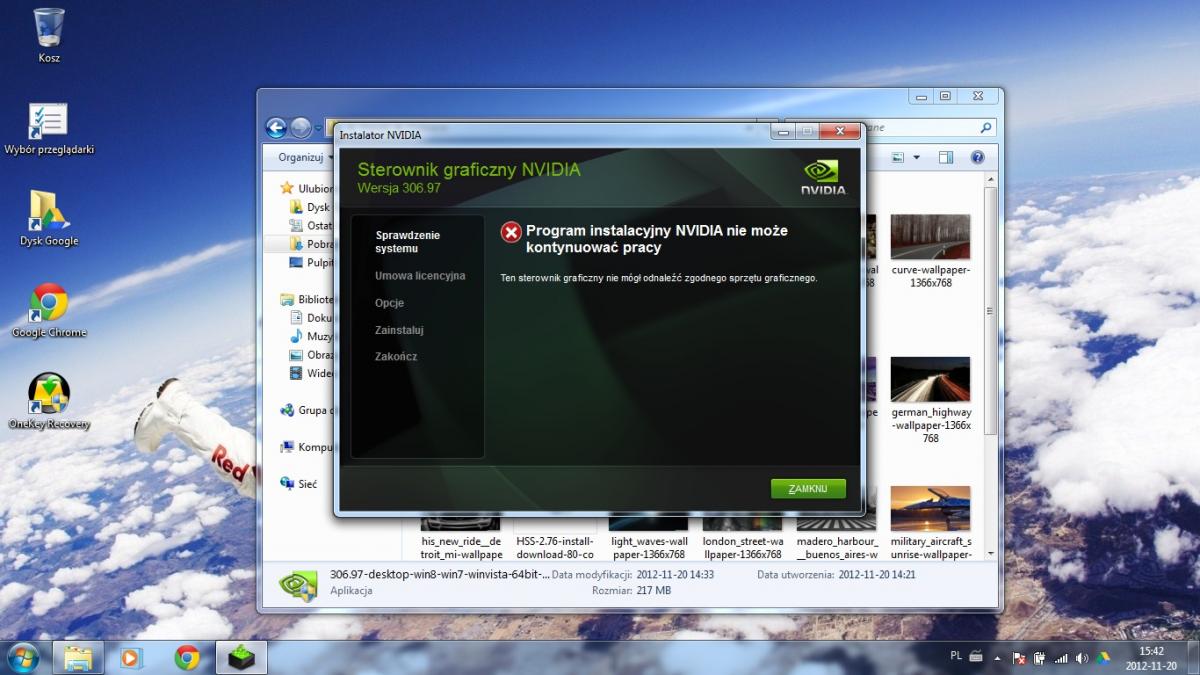Click the ZAMKNIJ button in NVIDIA installer
1200x675 pixels.
(808, 489)
